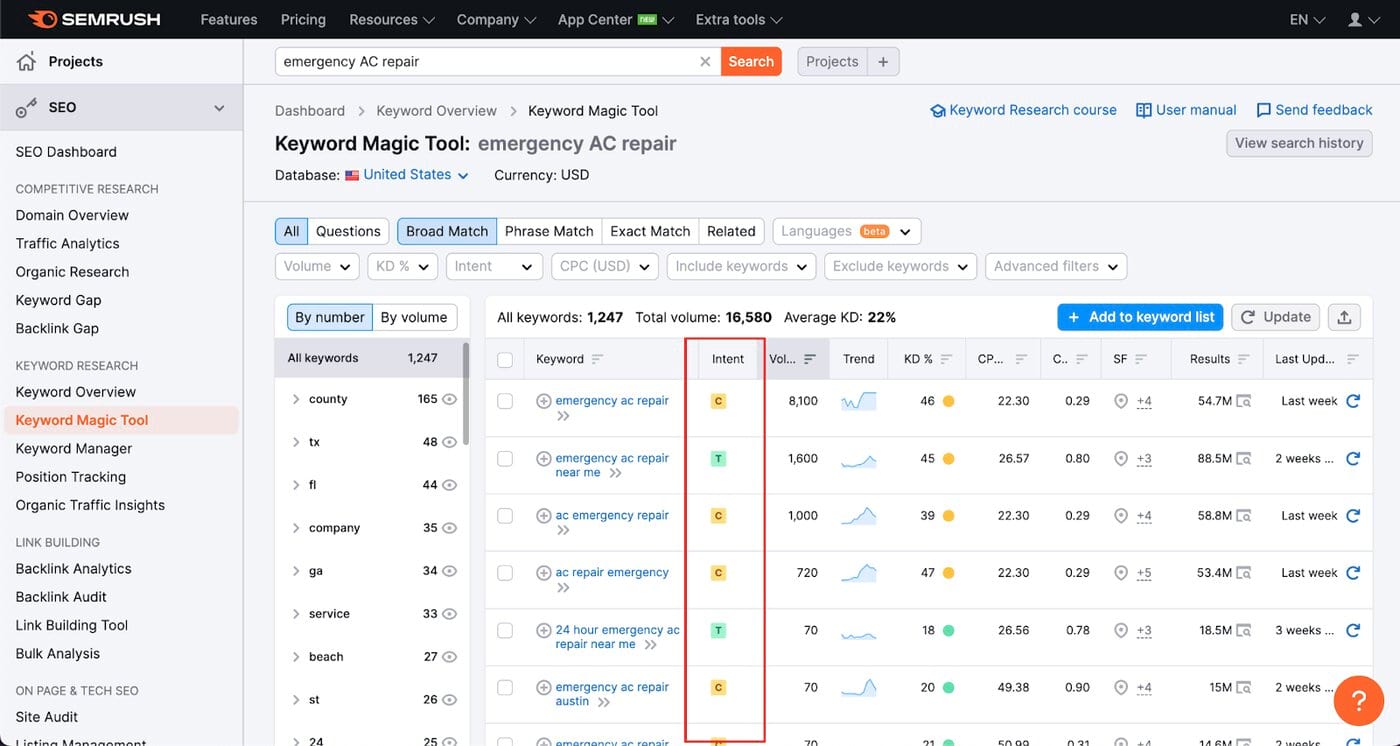Refresh data for 24 hour emergency ac repair row
Image resolution: width=1400 pixels, height=746 pixels.
(1353, 630)
